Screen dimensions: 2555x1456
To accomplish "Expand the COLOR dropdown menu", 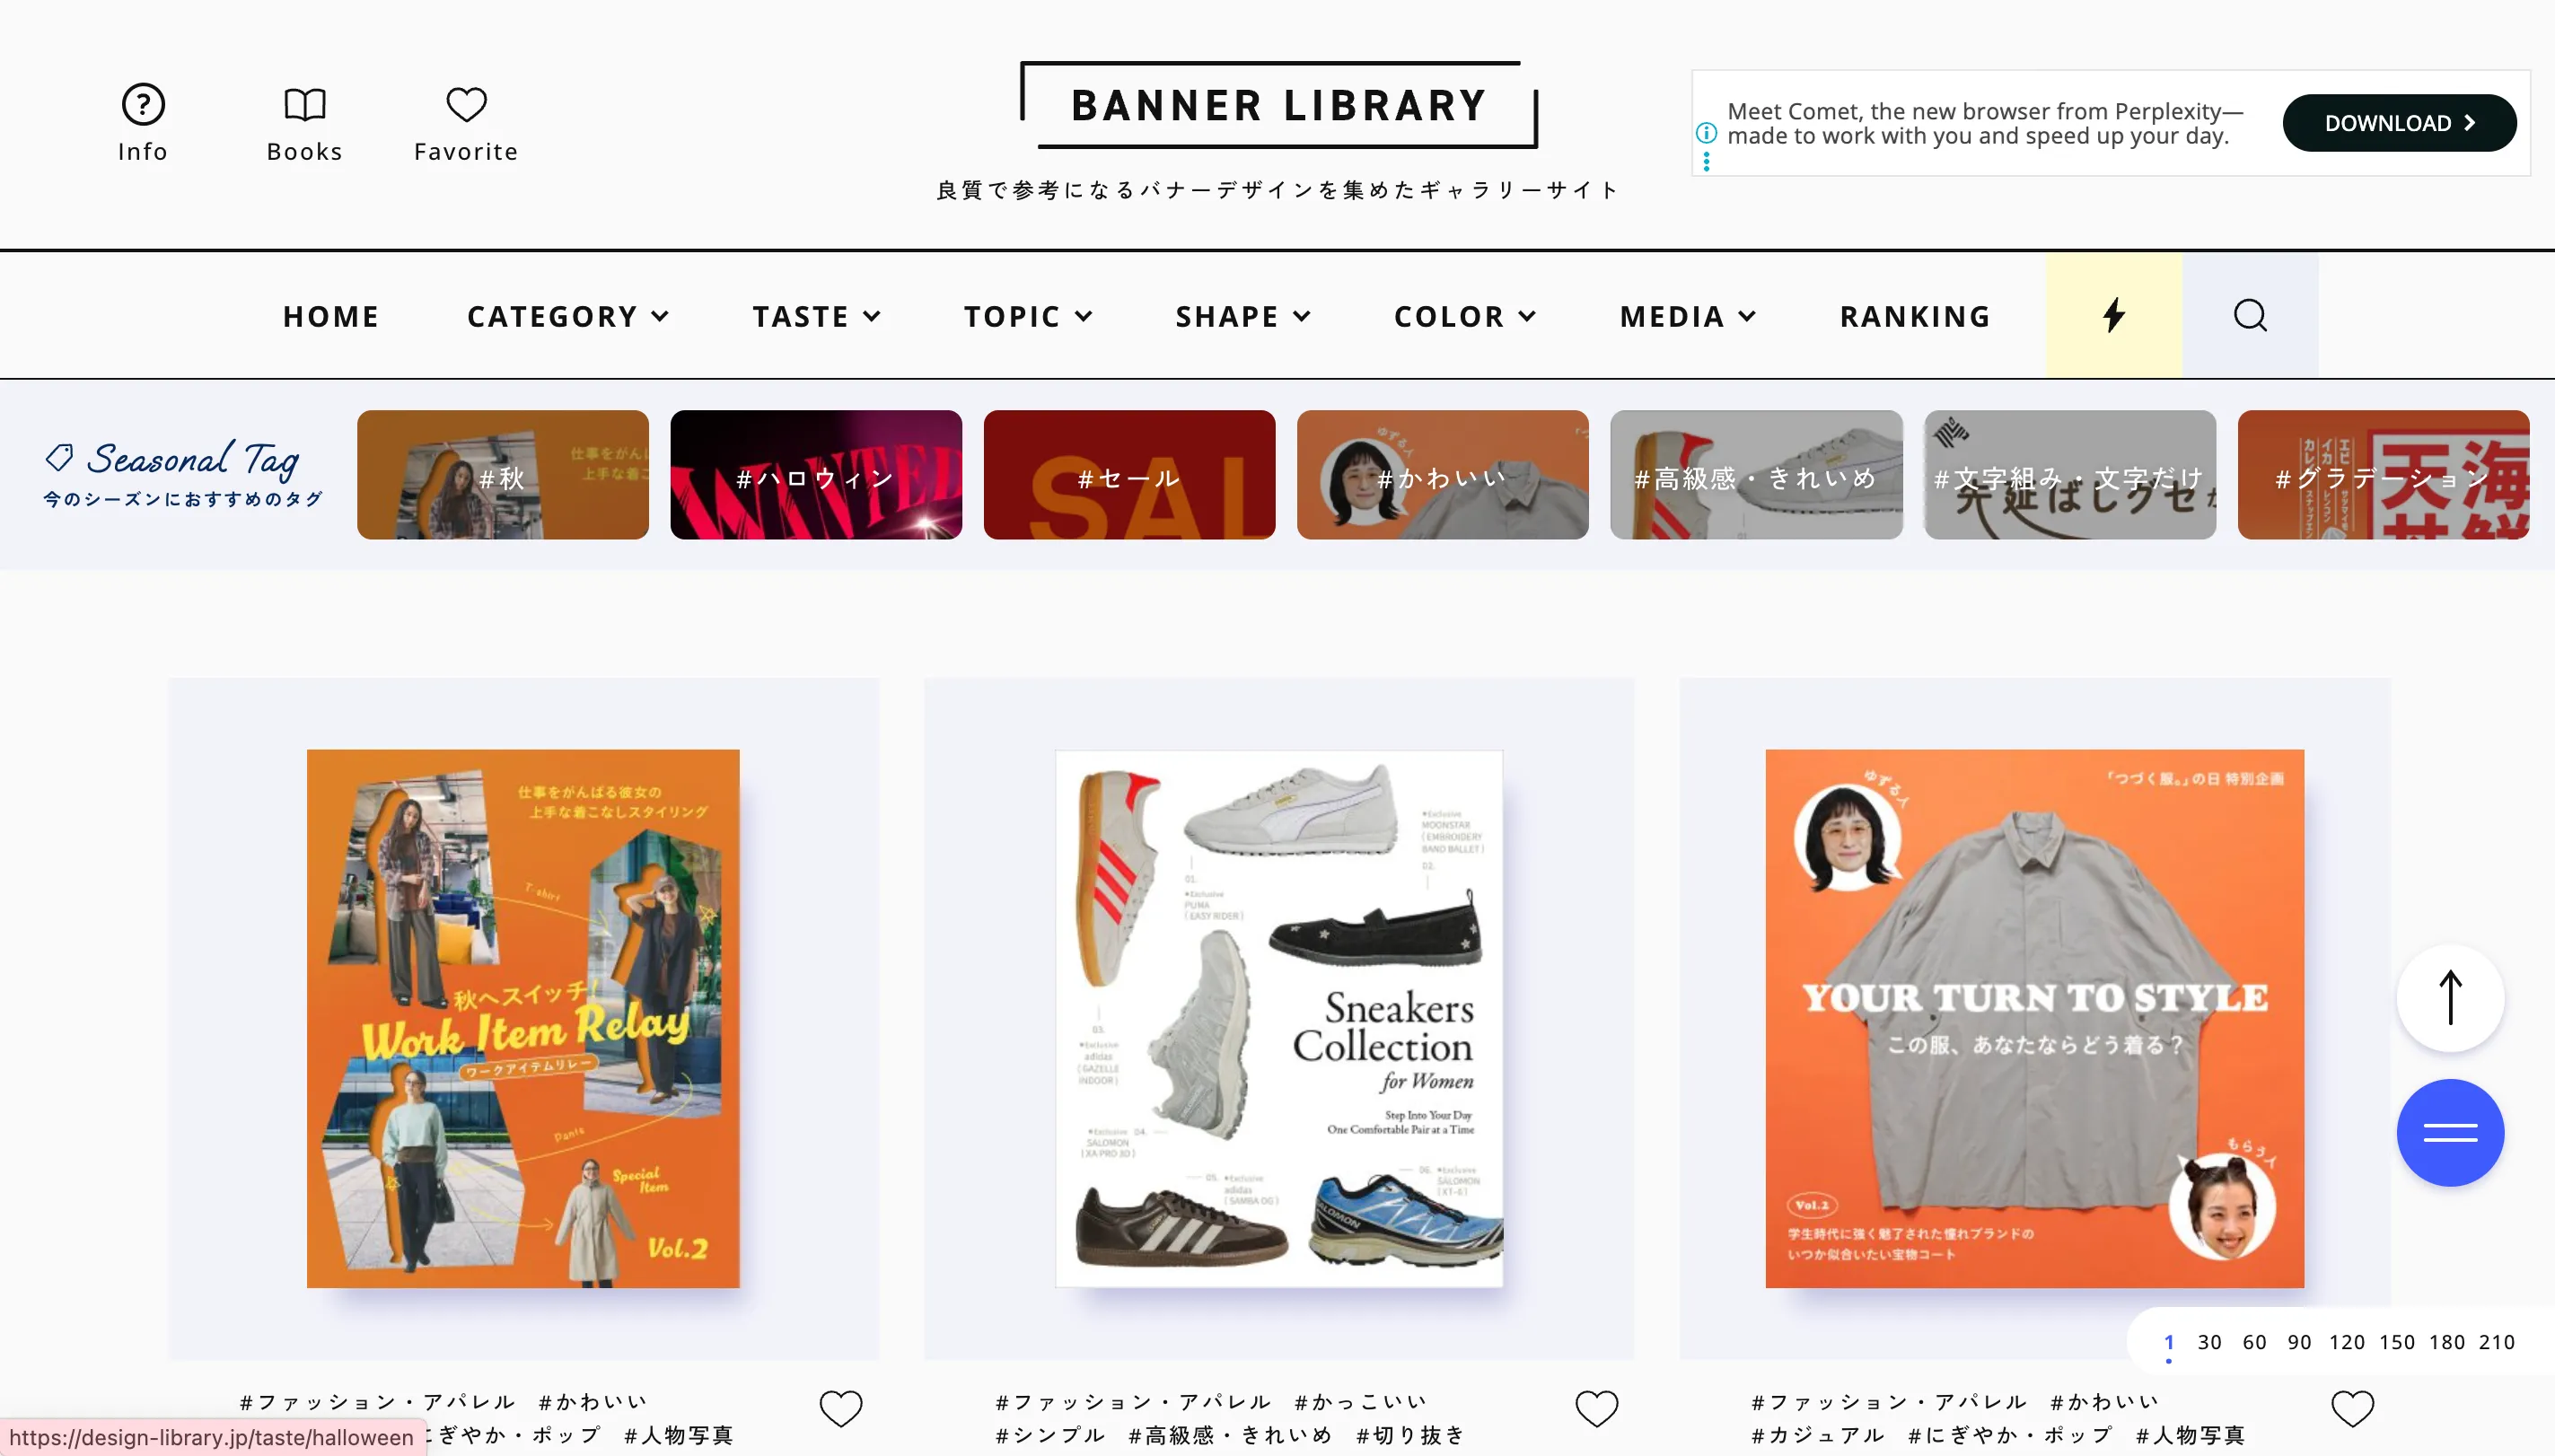I will click(x=1465, y=316).
